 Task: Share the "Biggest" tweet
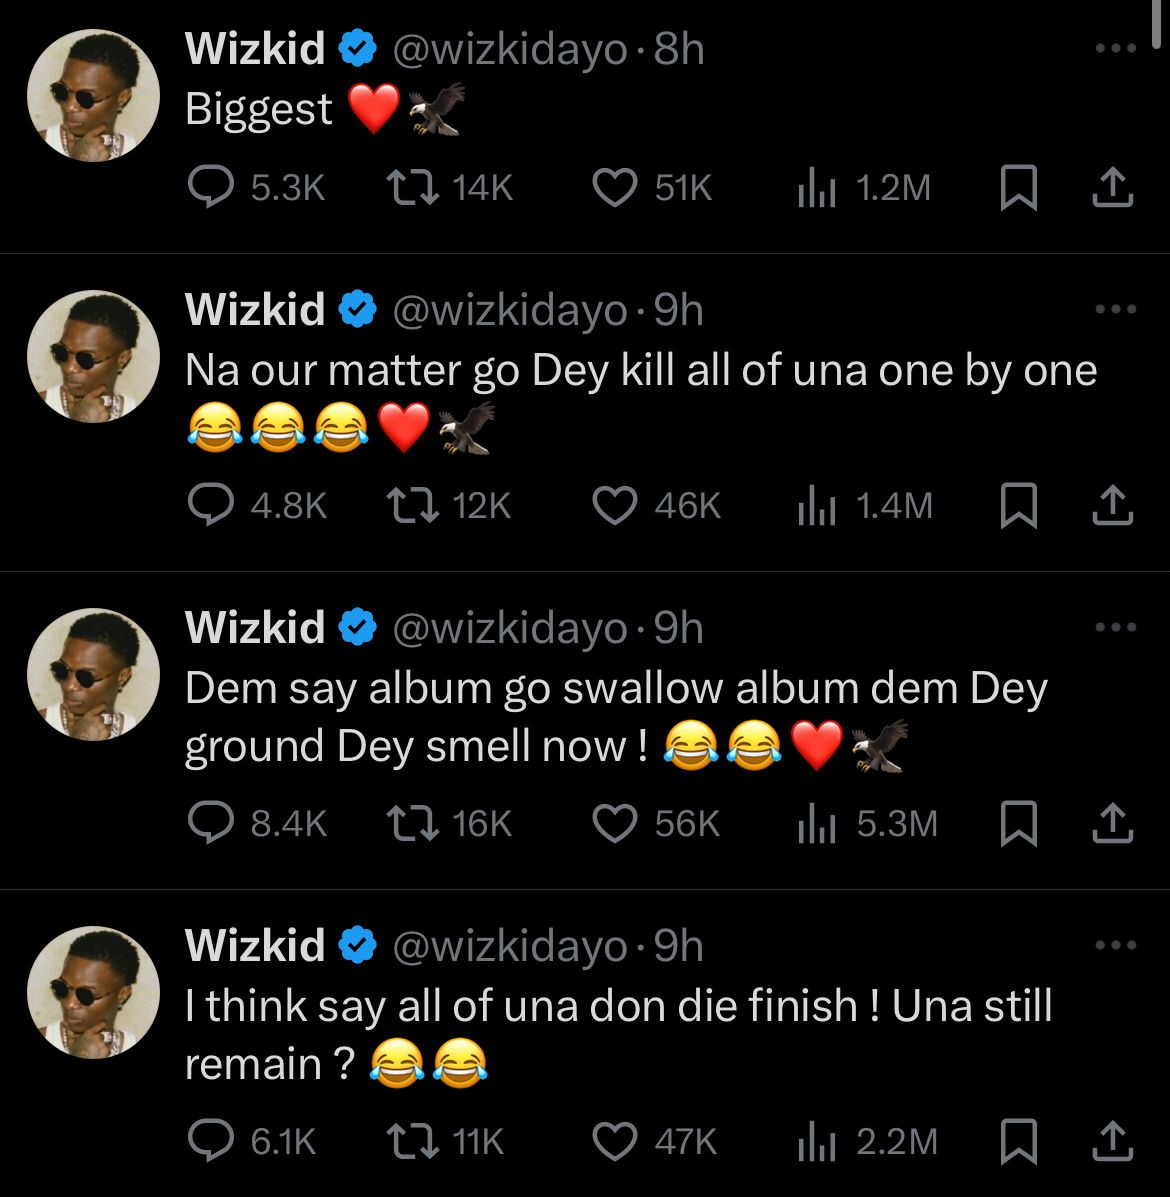tap(1112, 188)
